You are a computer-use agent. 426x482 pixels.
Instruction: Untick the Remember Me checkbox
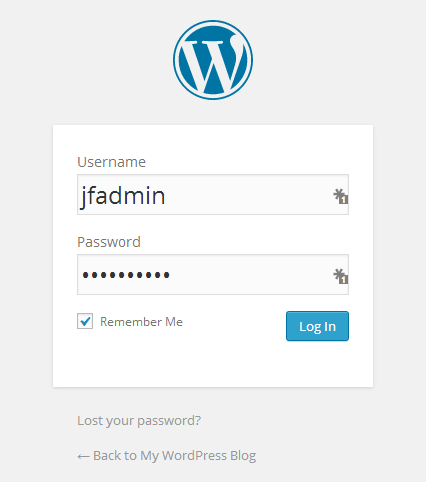85,321
